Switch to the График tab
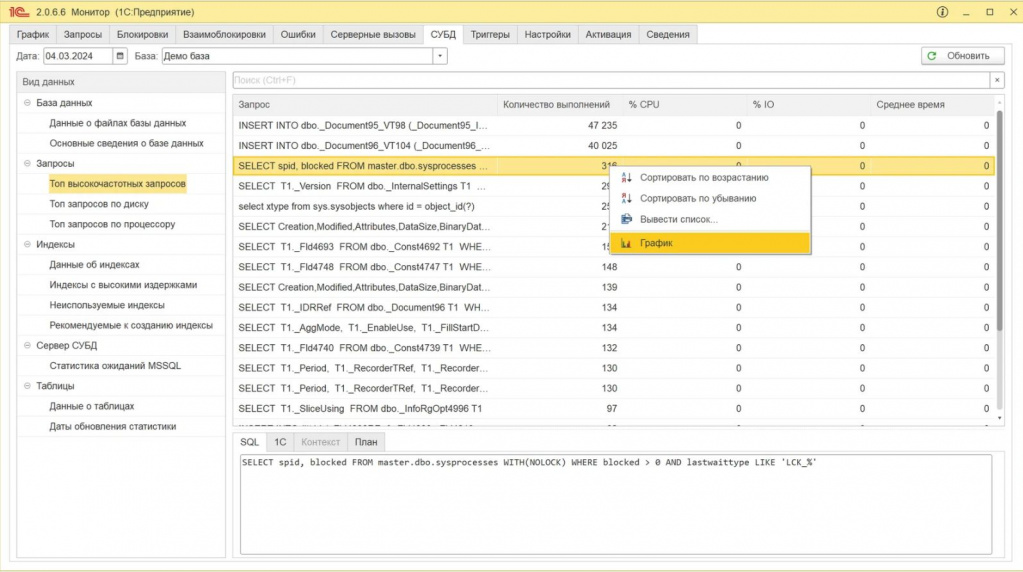Image resolution: width=1023 pixels, height=572 pixels. coord(33,35)
